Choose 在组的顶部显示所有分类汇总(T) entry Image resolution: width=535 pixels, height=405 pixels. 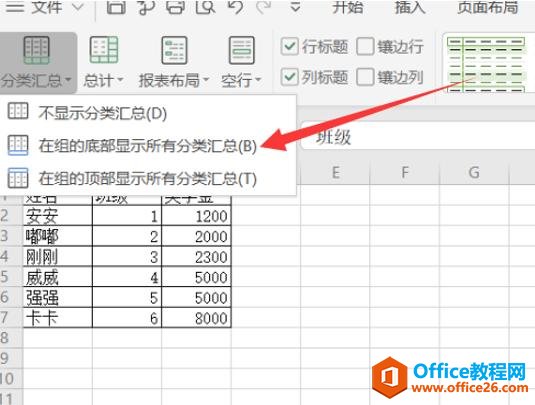coord(148,178)
